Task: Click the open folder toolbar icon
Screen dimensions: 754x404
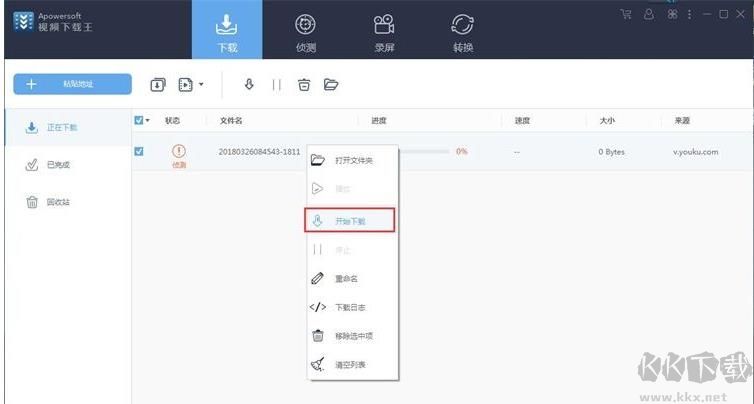Action: click(331, 85)
